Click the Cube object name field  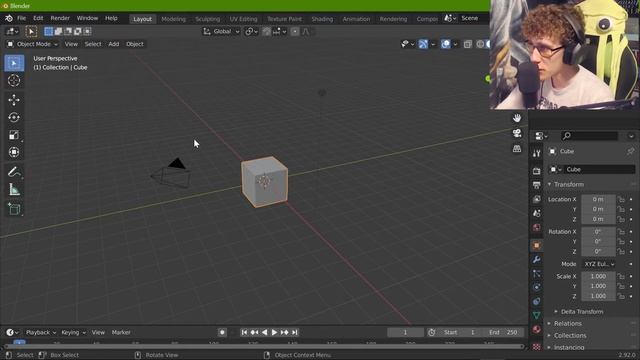click(599, 169)
